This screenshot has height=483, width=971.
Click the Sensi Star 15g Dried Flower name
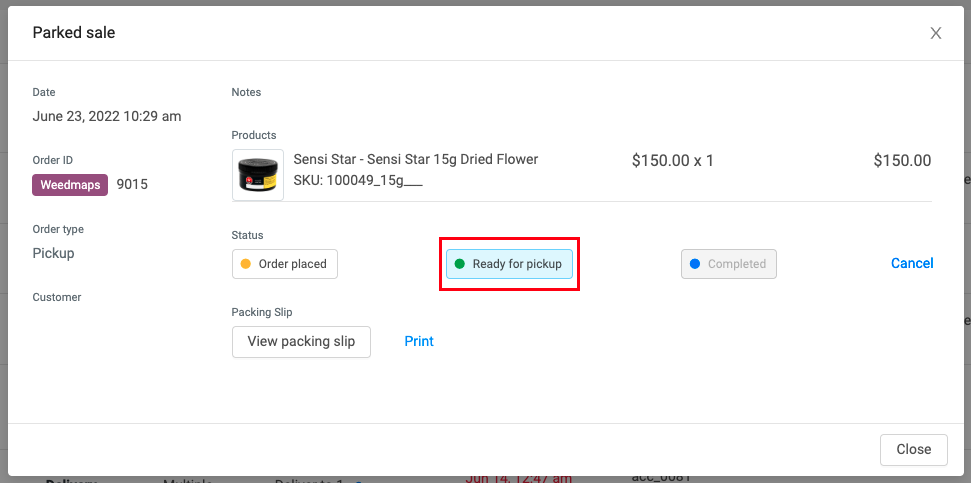[416, 159]
